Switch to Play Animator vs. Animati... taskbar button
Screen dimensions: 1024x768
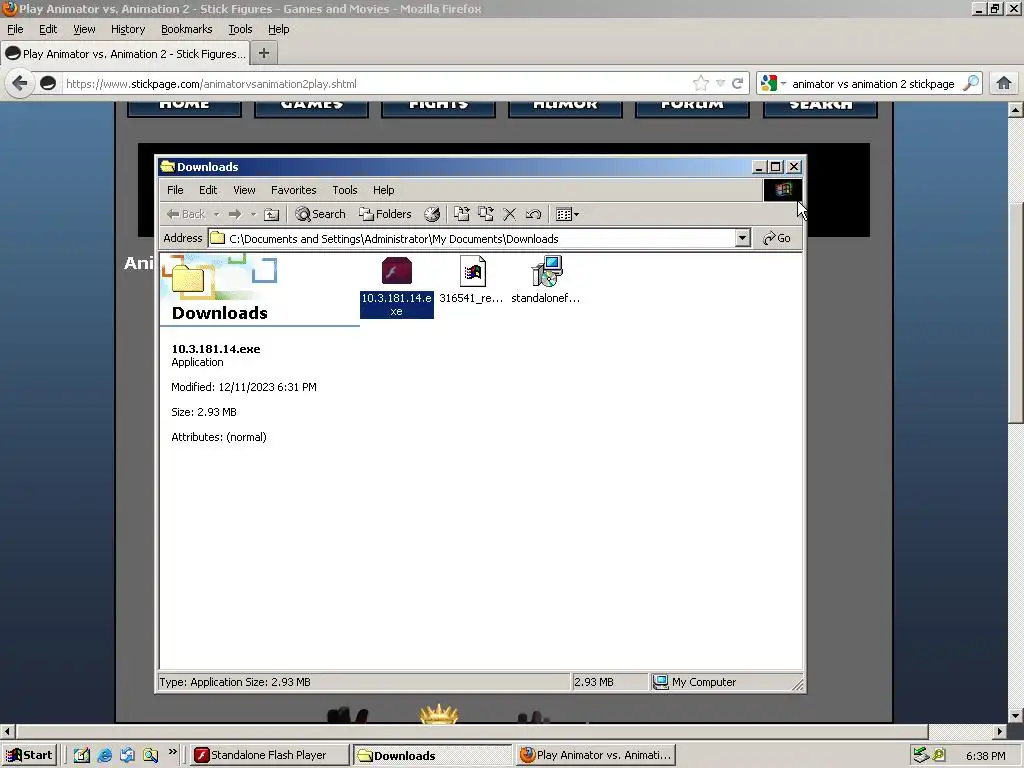click(595, 755)
